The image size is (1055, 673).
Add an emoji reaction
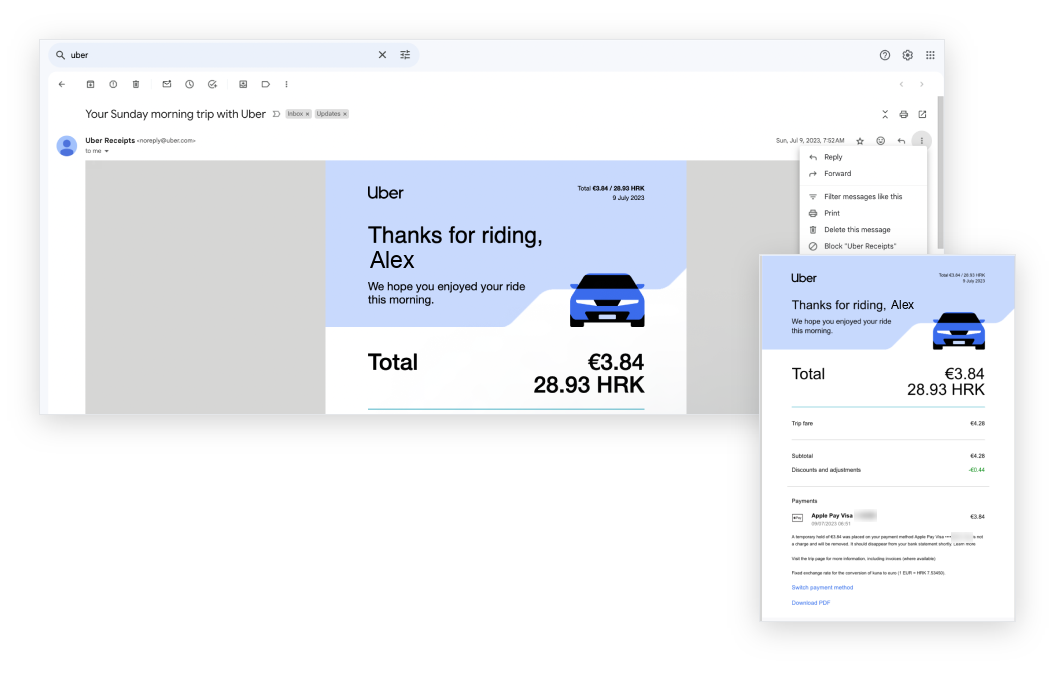881,141
